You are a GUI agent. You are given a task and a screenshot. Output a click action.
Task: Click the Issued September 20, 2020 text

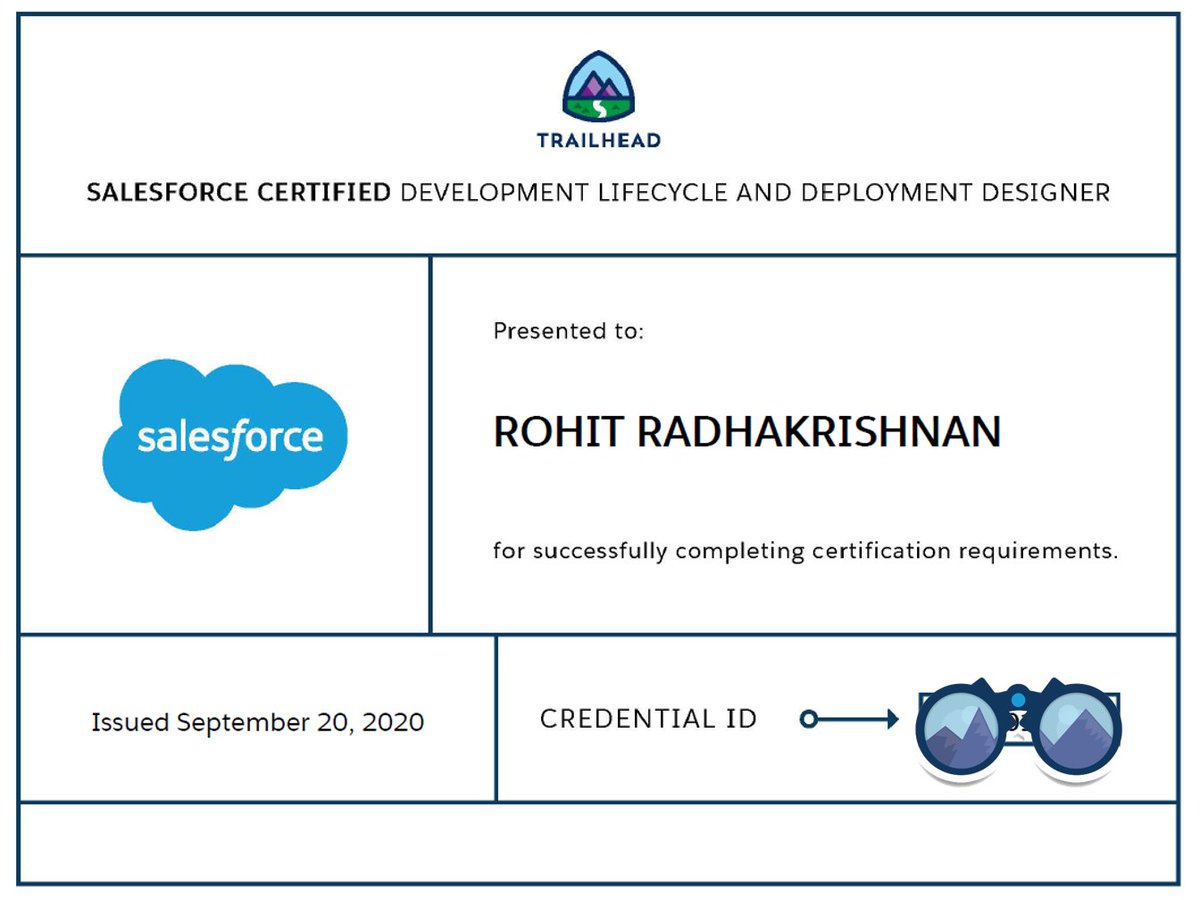pos(257,721)
